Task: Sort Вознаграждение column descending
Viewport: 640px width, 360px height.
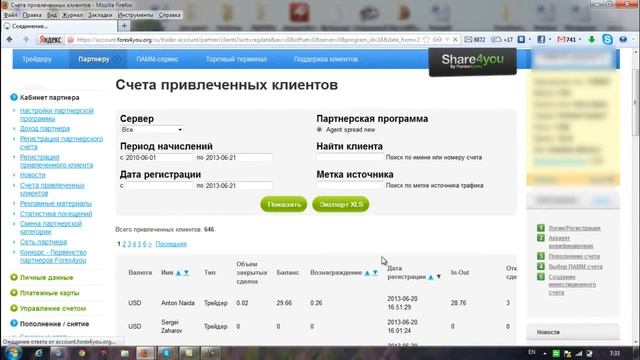Action: click(x=375, y=273)
